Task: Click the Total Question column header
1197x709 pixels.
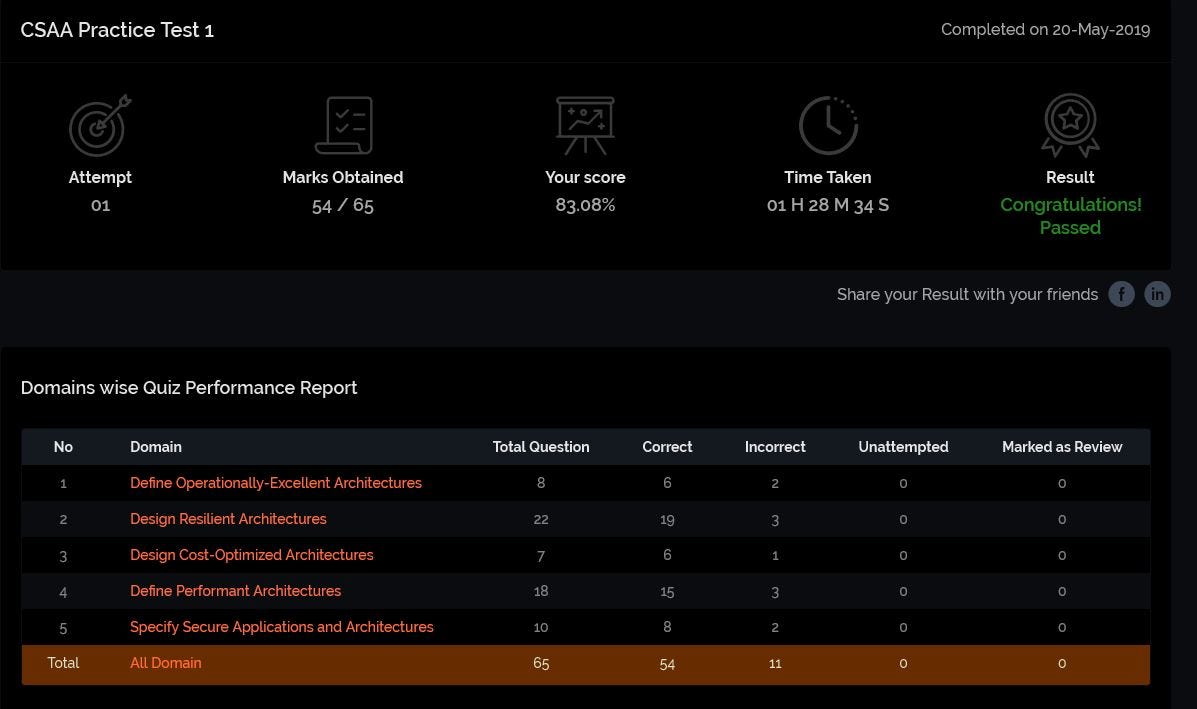Action: (540, 447)
